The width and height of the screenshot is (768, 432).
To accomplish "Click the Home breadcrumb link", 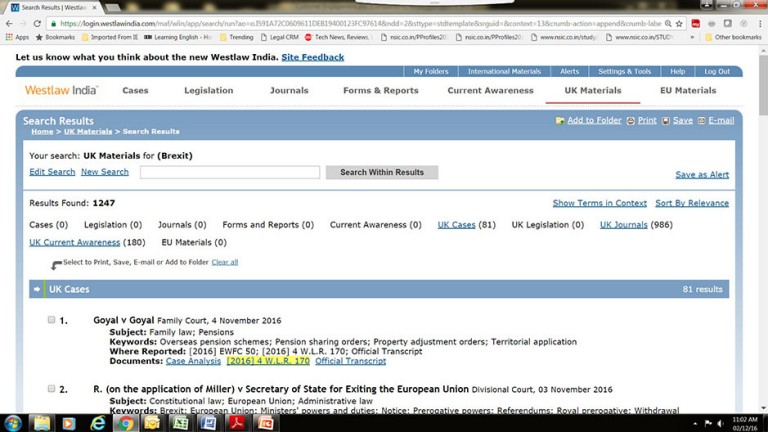I will point(42,131).
